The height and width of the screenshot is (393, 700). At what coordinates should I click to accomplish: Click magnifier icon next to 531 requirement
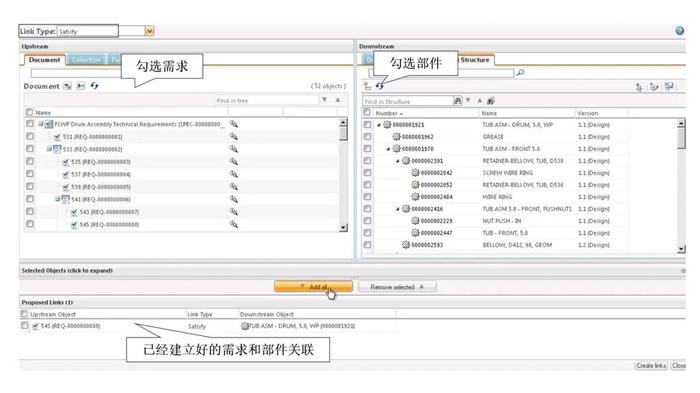click(x=234, y=137)
